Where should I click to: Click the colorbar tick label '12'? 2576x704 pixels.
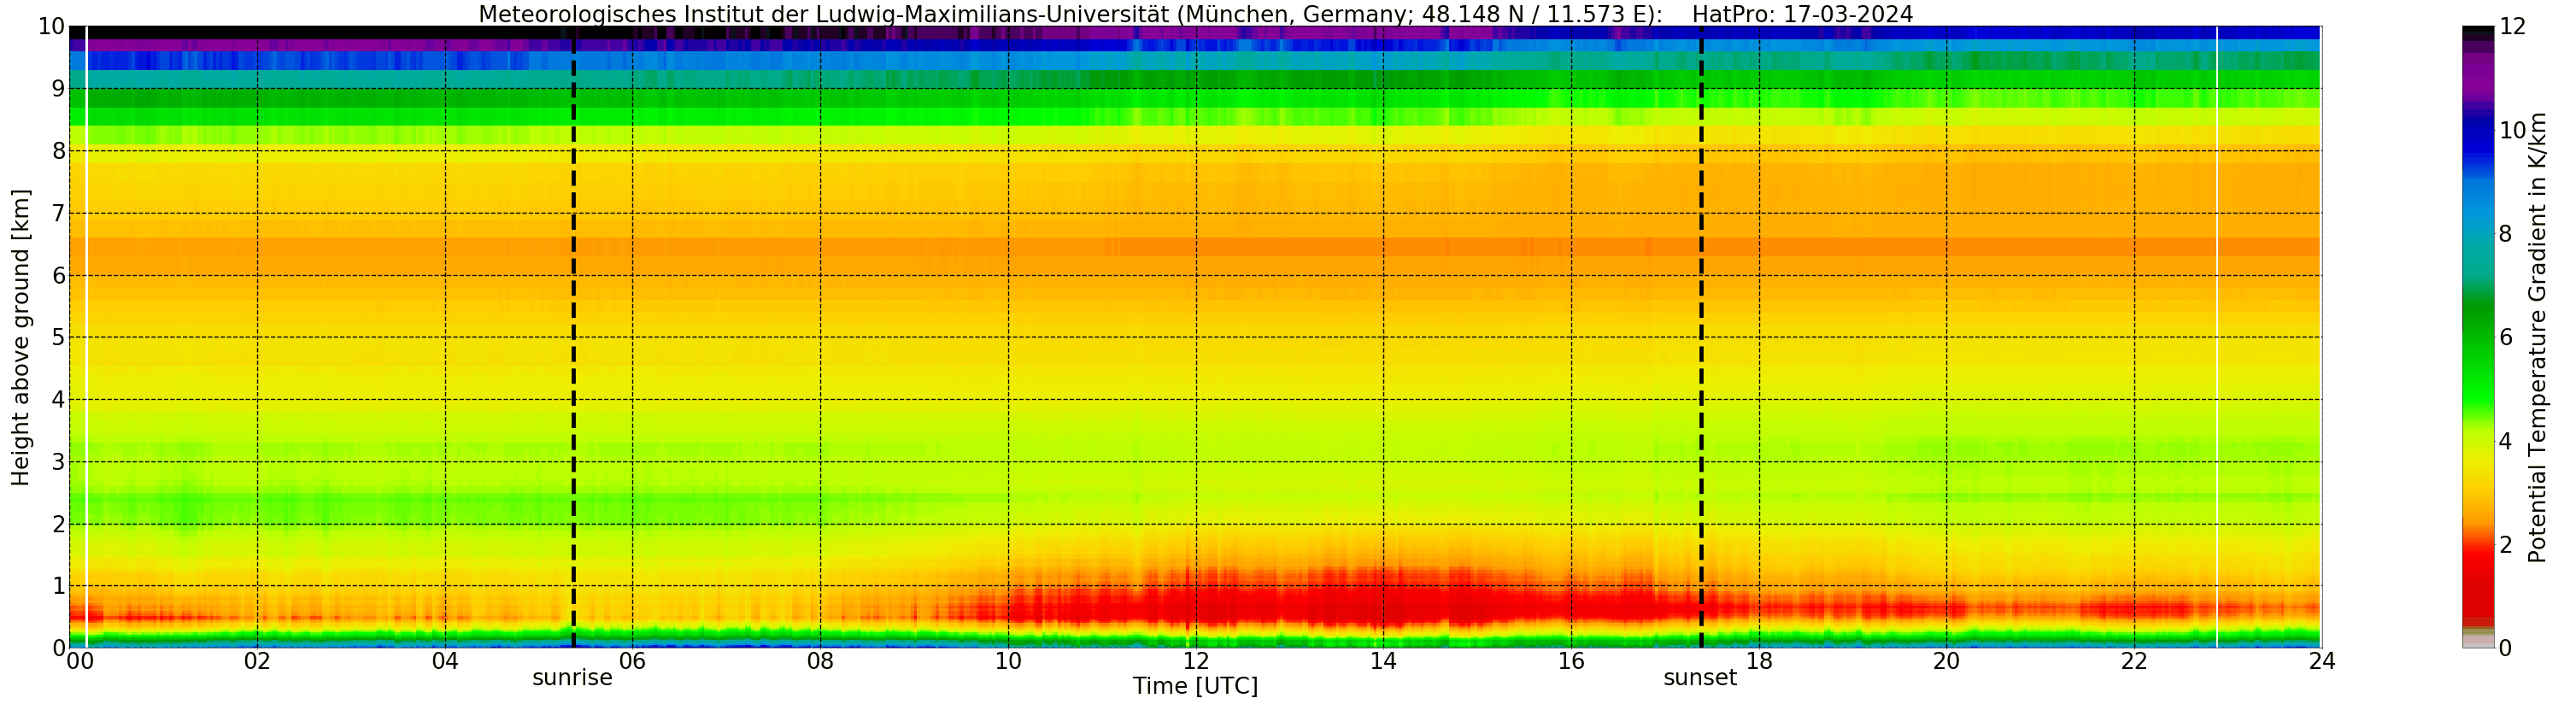click(2513, 27)
